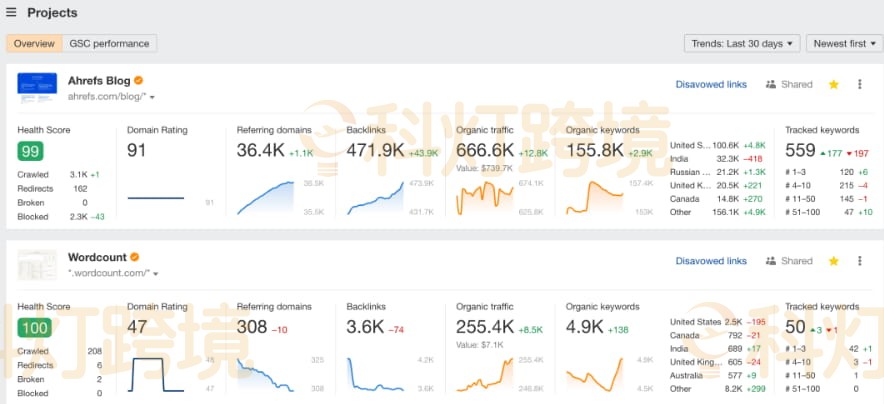The width and height of the screenshot is (884, 404).
Task: Open the hamburger menu beside Projects
Action: 11,13
